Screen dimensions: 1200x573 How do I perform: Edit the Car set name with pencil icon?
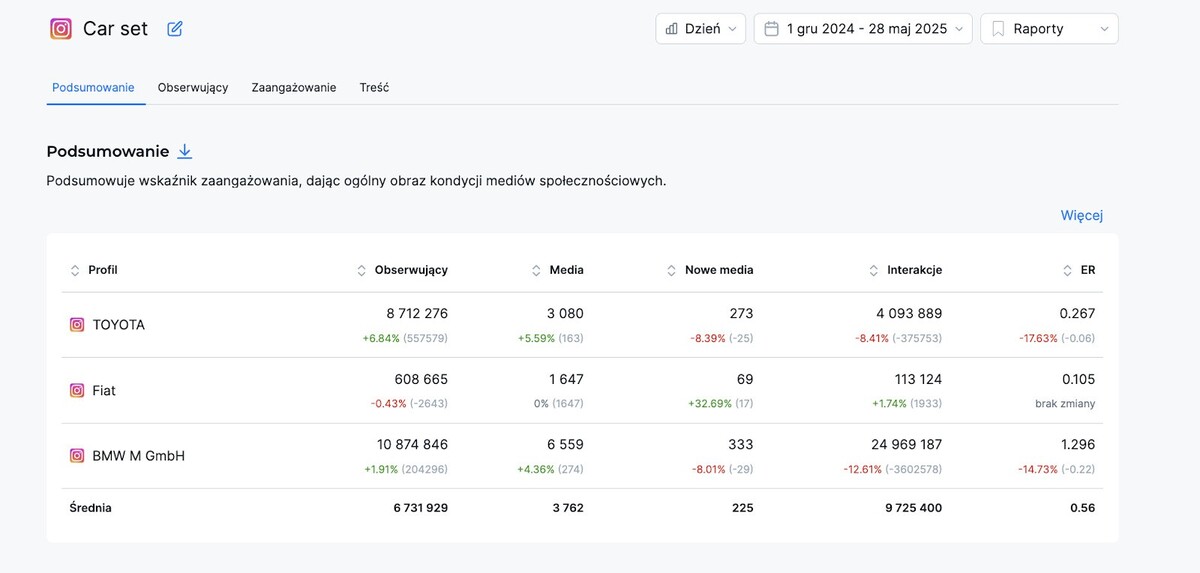click(175, 29)
